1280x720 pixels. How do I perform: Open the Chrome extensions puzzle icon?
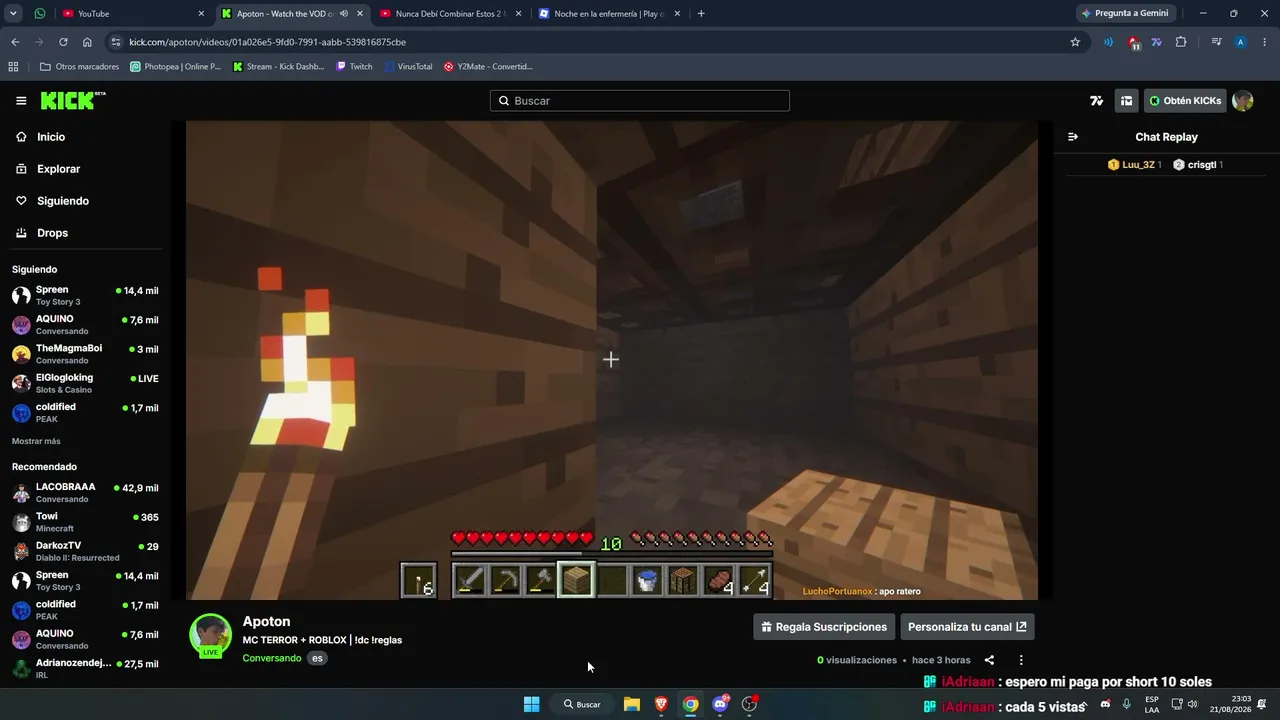(1181, 42)
